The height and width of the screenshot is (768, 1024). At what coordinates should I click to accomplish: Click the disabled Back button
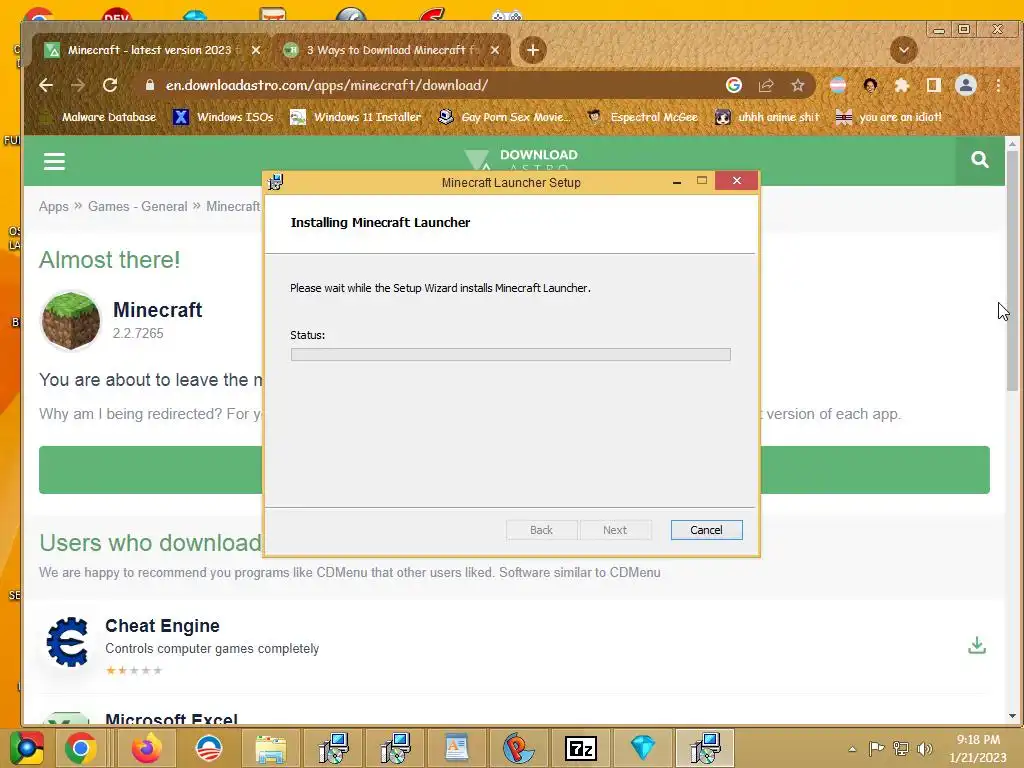pyautogui.click(x=541, y=530)
